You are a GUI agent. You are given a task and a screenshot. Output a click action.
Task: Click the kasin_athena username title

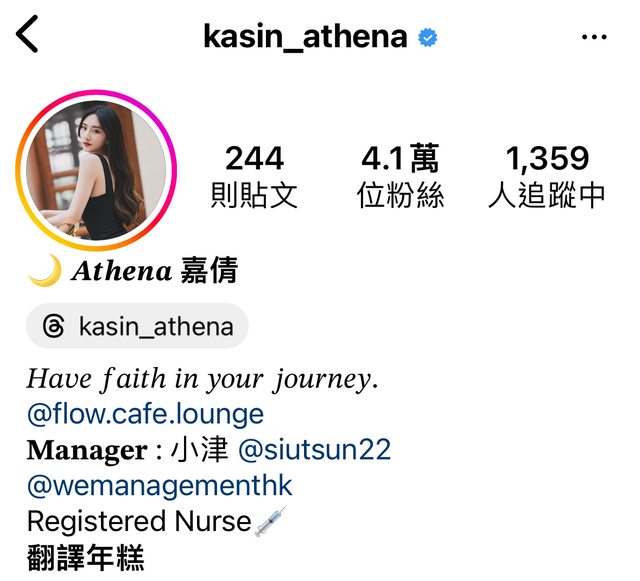point(305,37)
